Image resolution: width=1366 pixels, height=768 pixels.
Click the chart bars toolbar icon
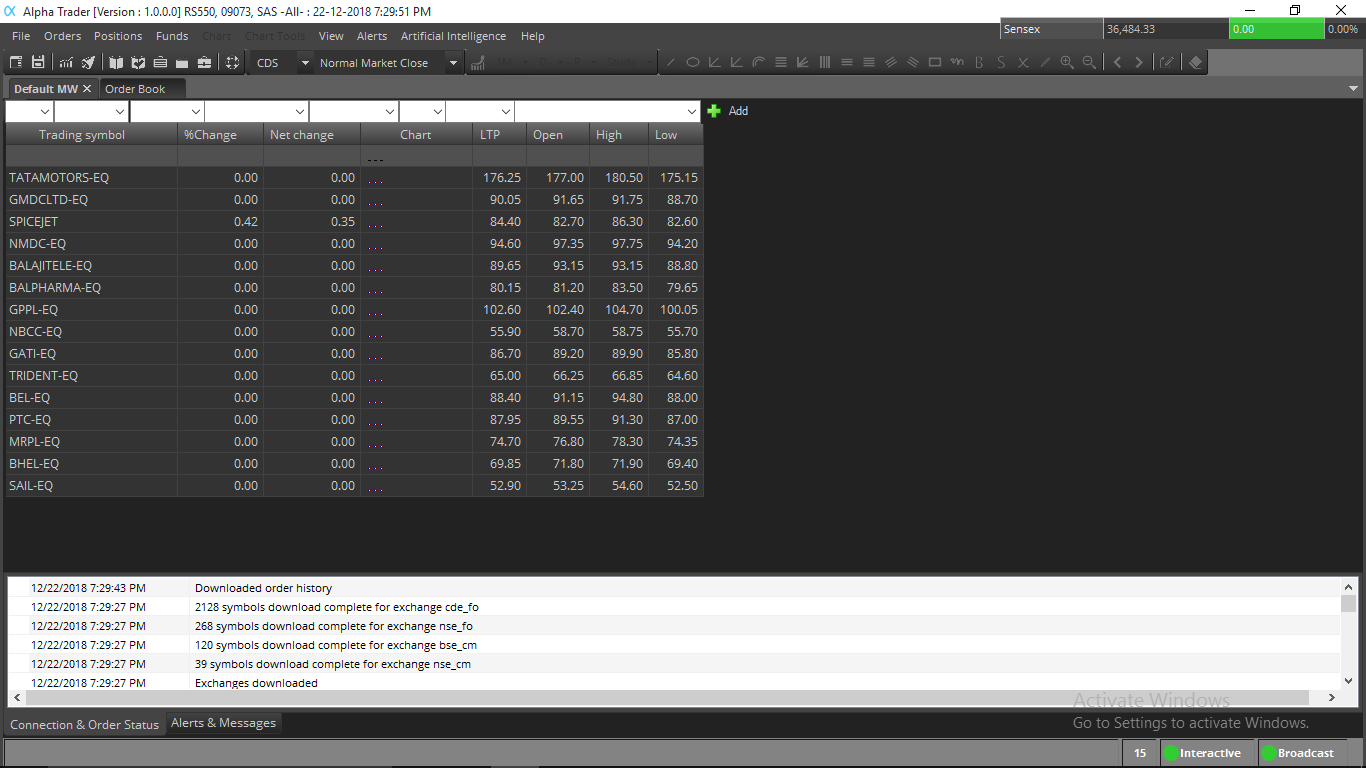[66, 62]
